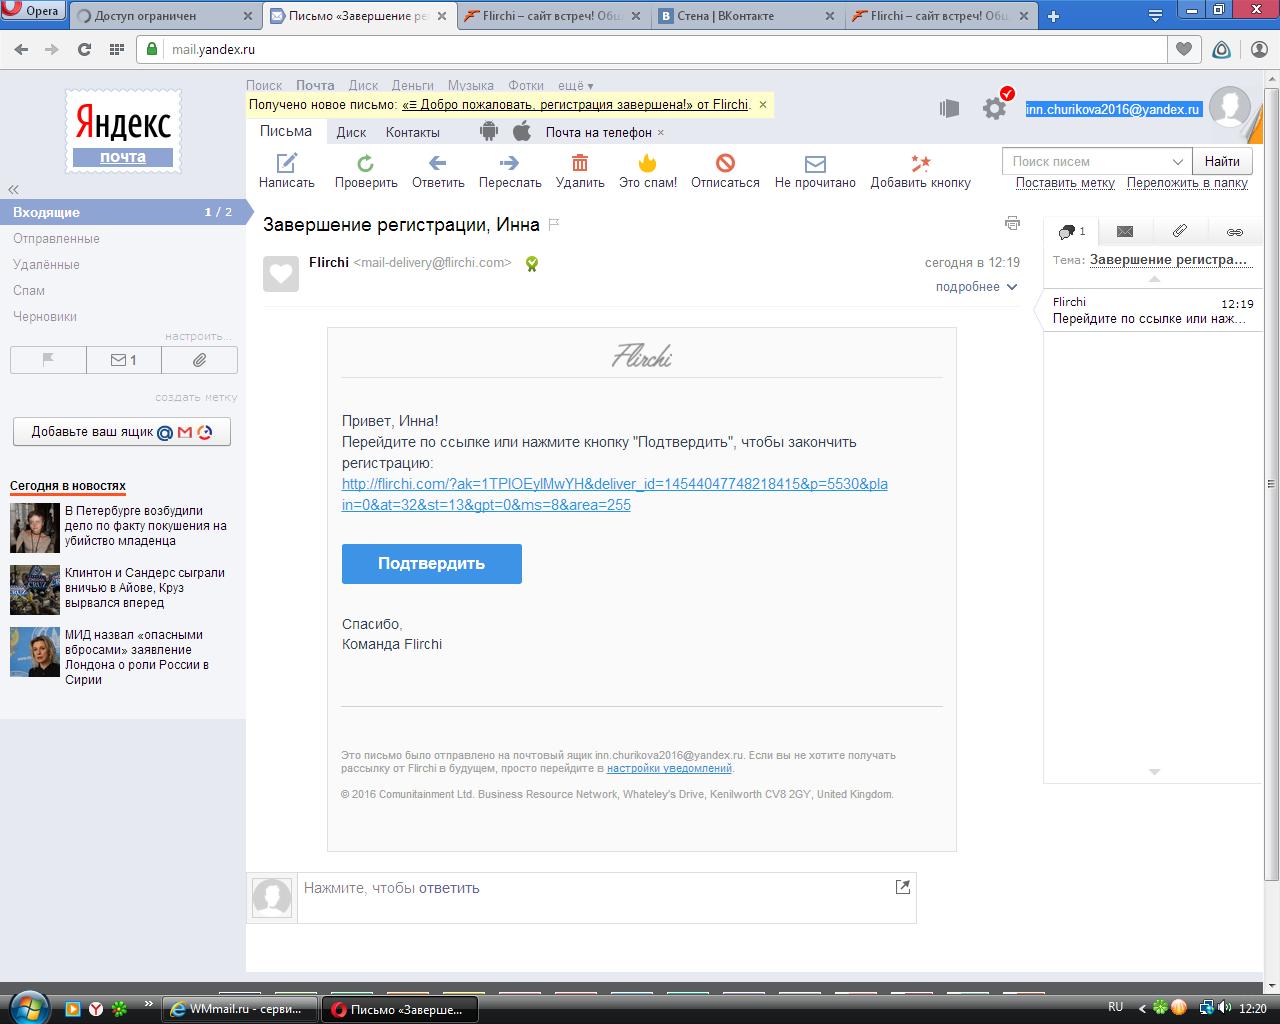Switch to the «Доступ ограничен» browser tab

(x=165, y=16)
